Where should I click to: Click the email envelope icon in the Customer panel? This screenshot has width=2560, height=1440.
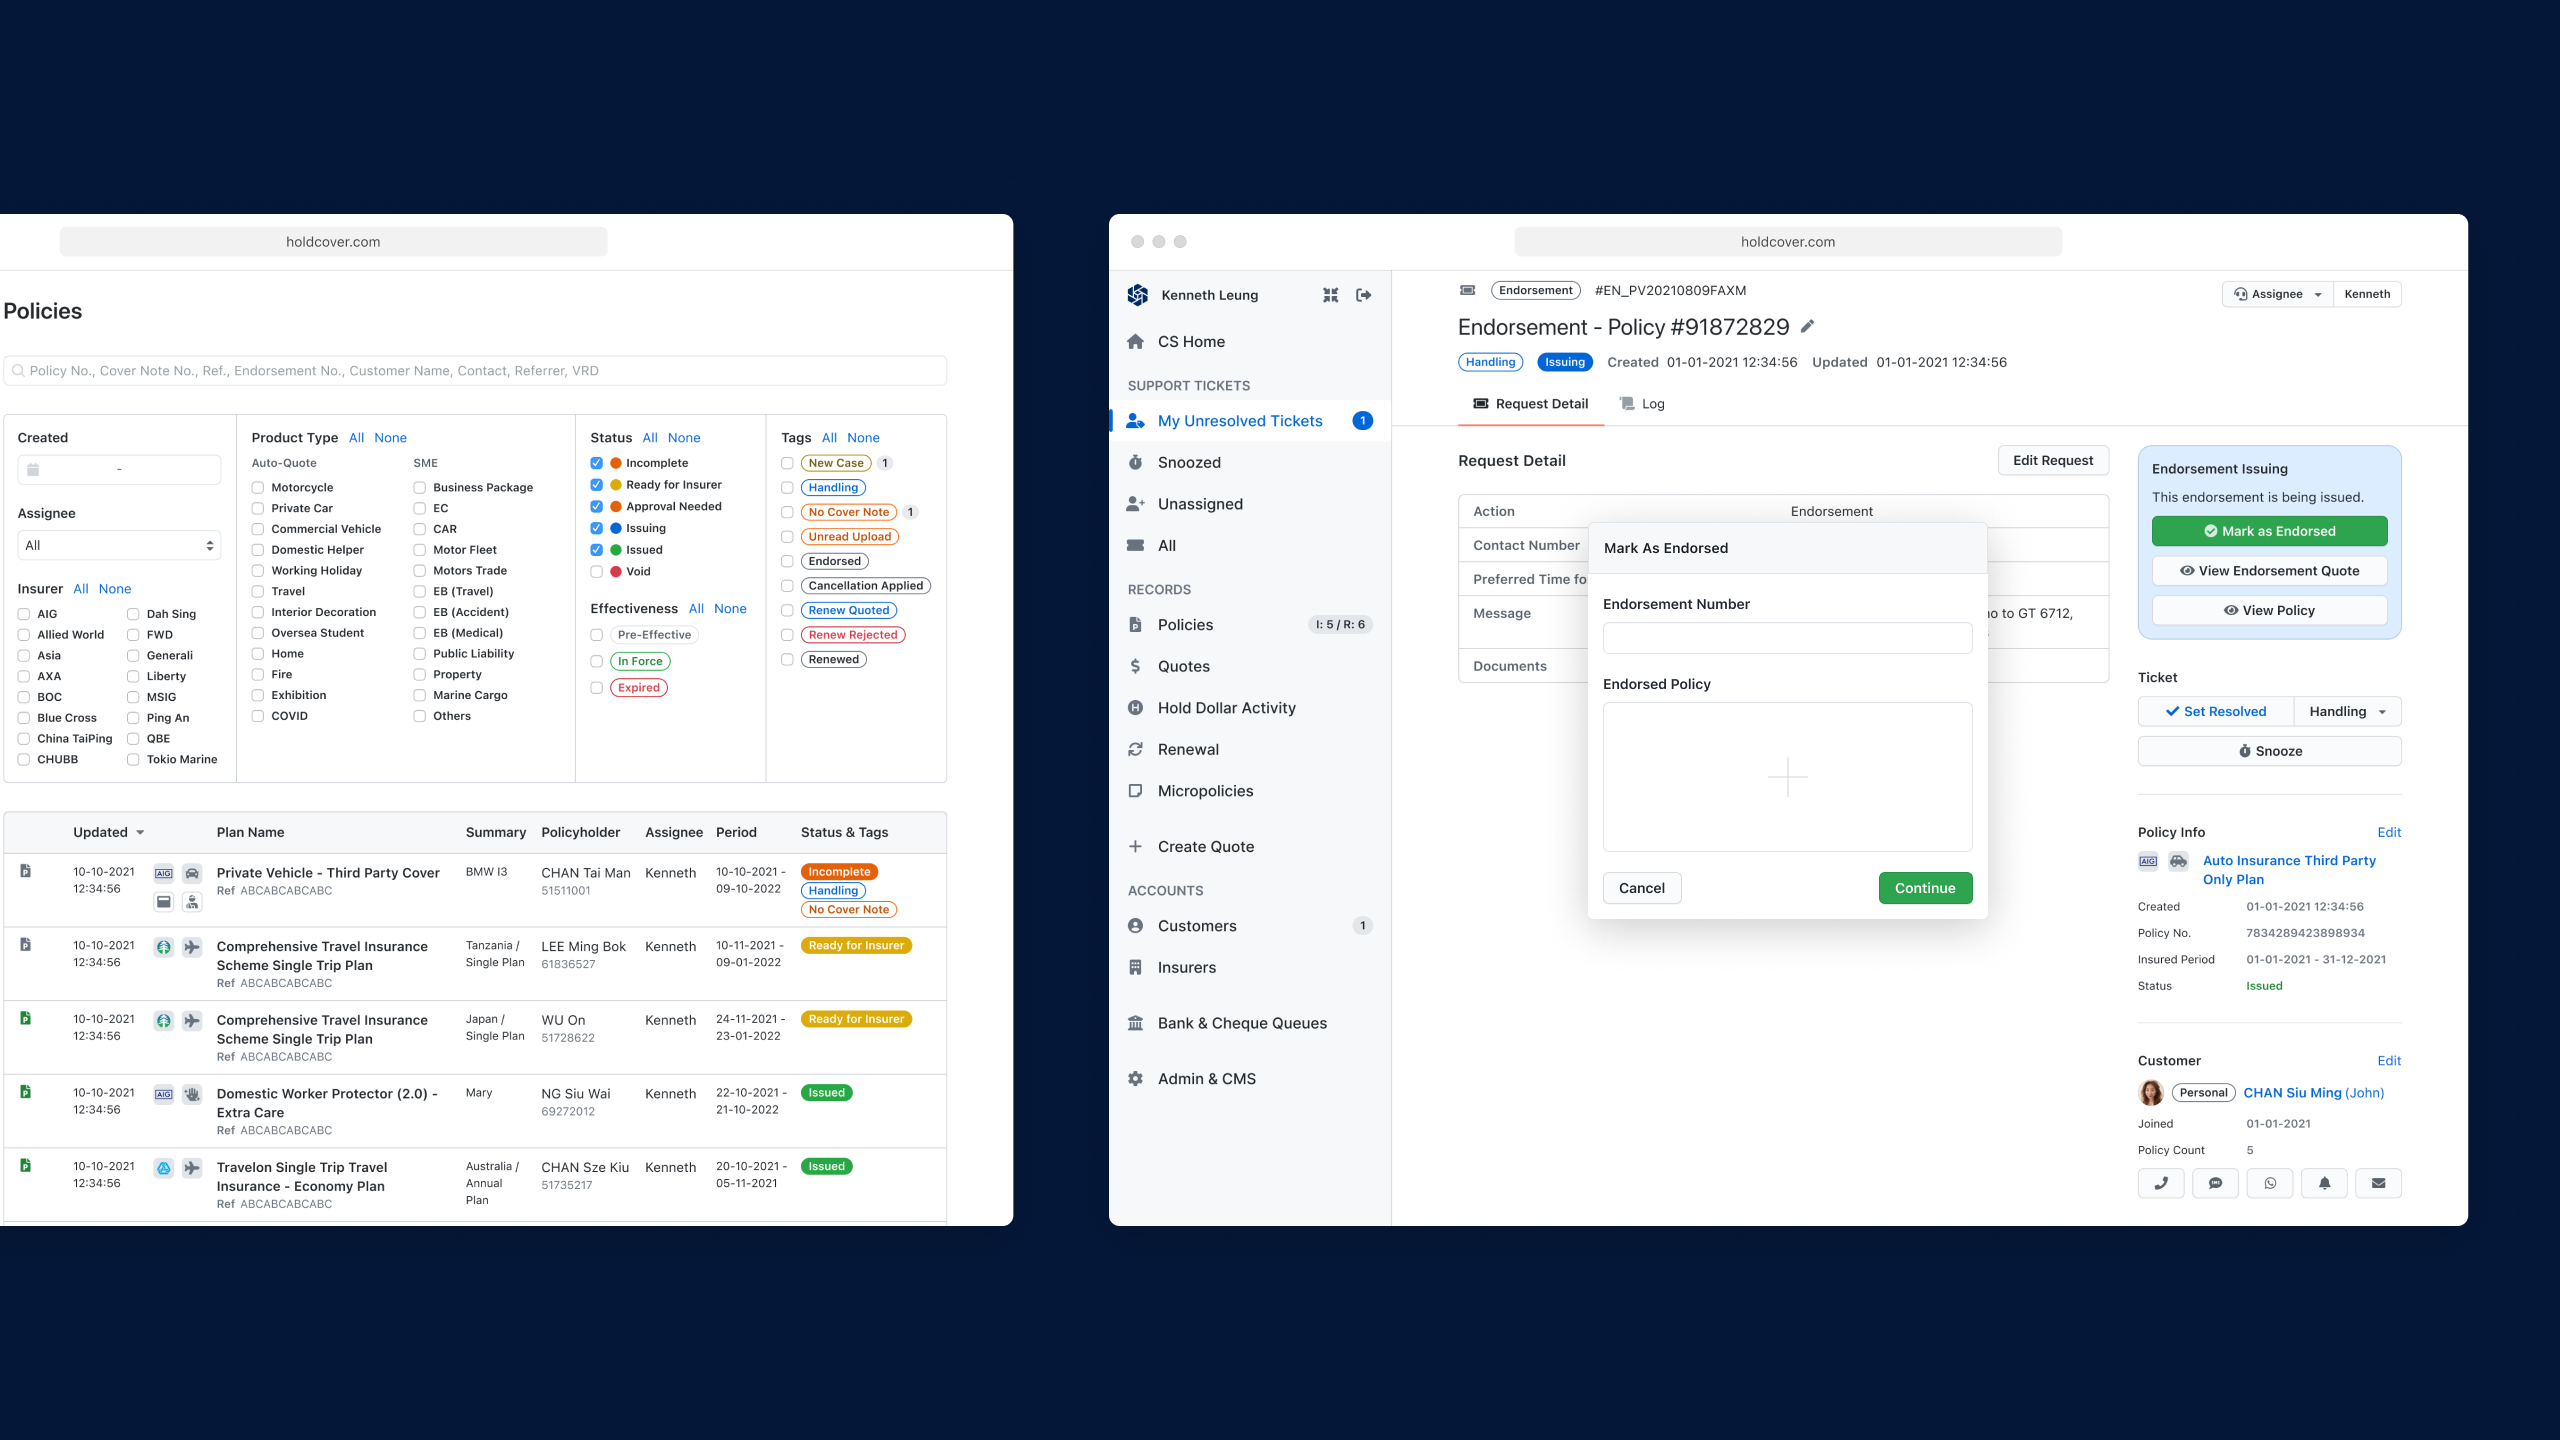pos(2380,1183)
